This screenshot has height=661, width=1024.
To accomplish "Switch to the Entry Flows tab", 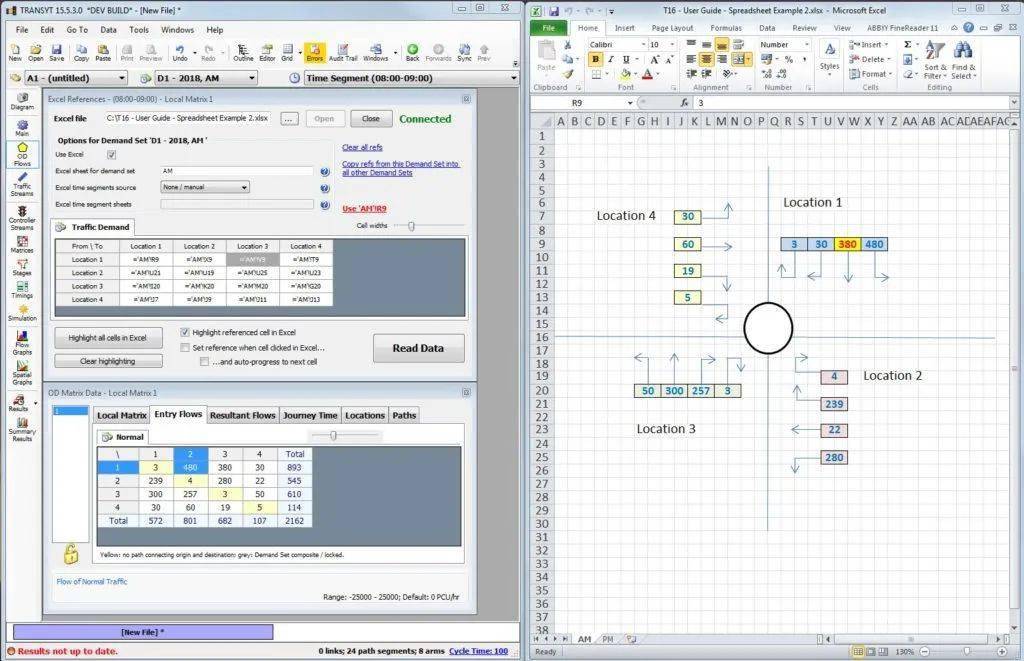I will [178, 415].
